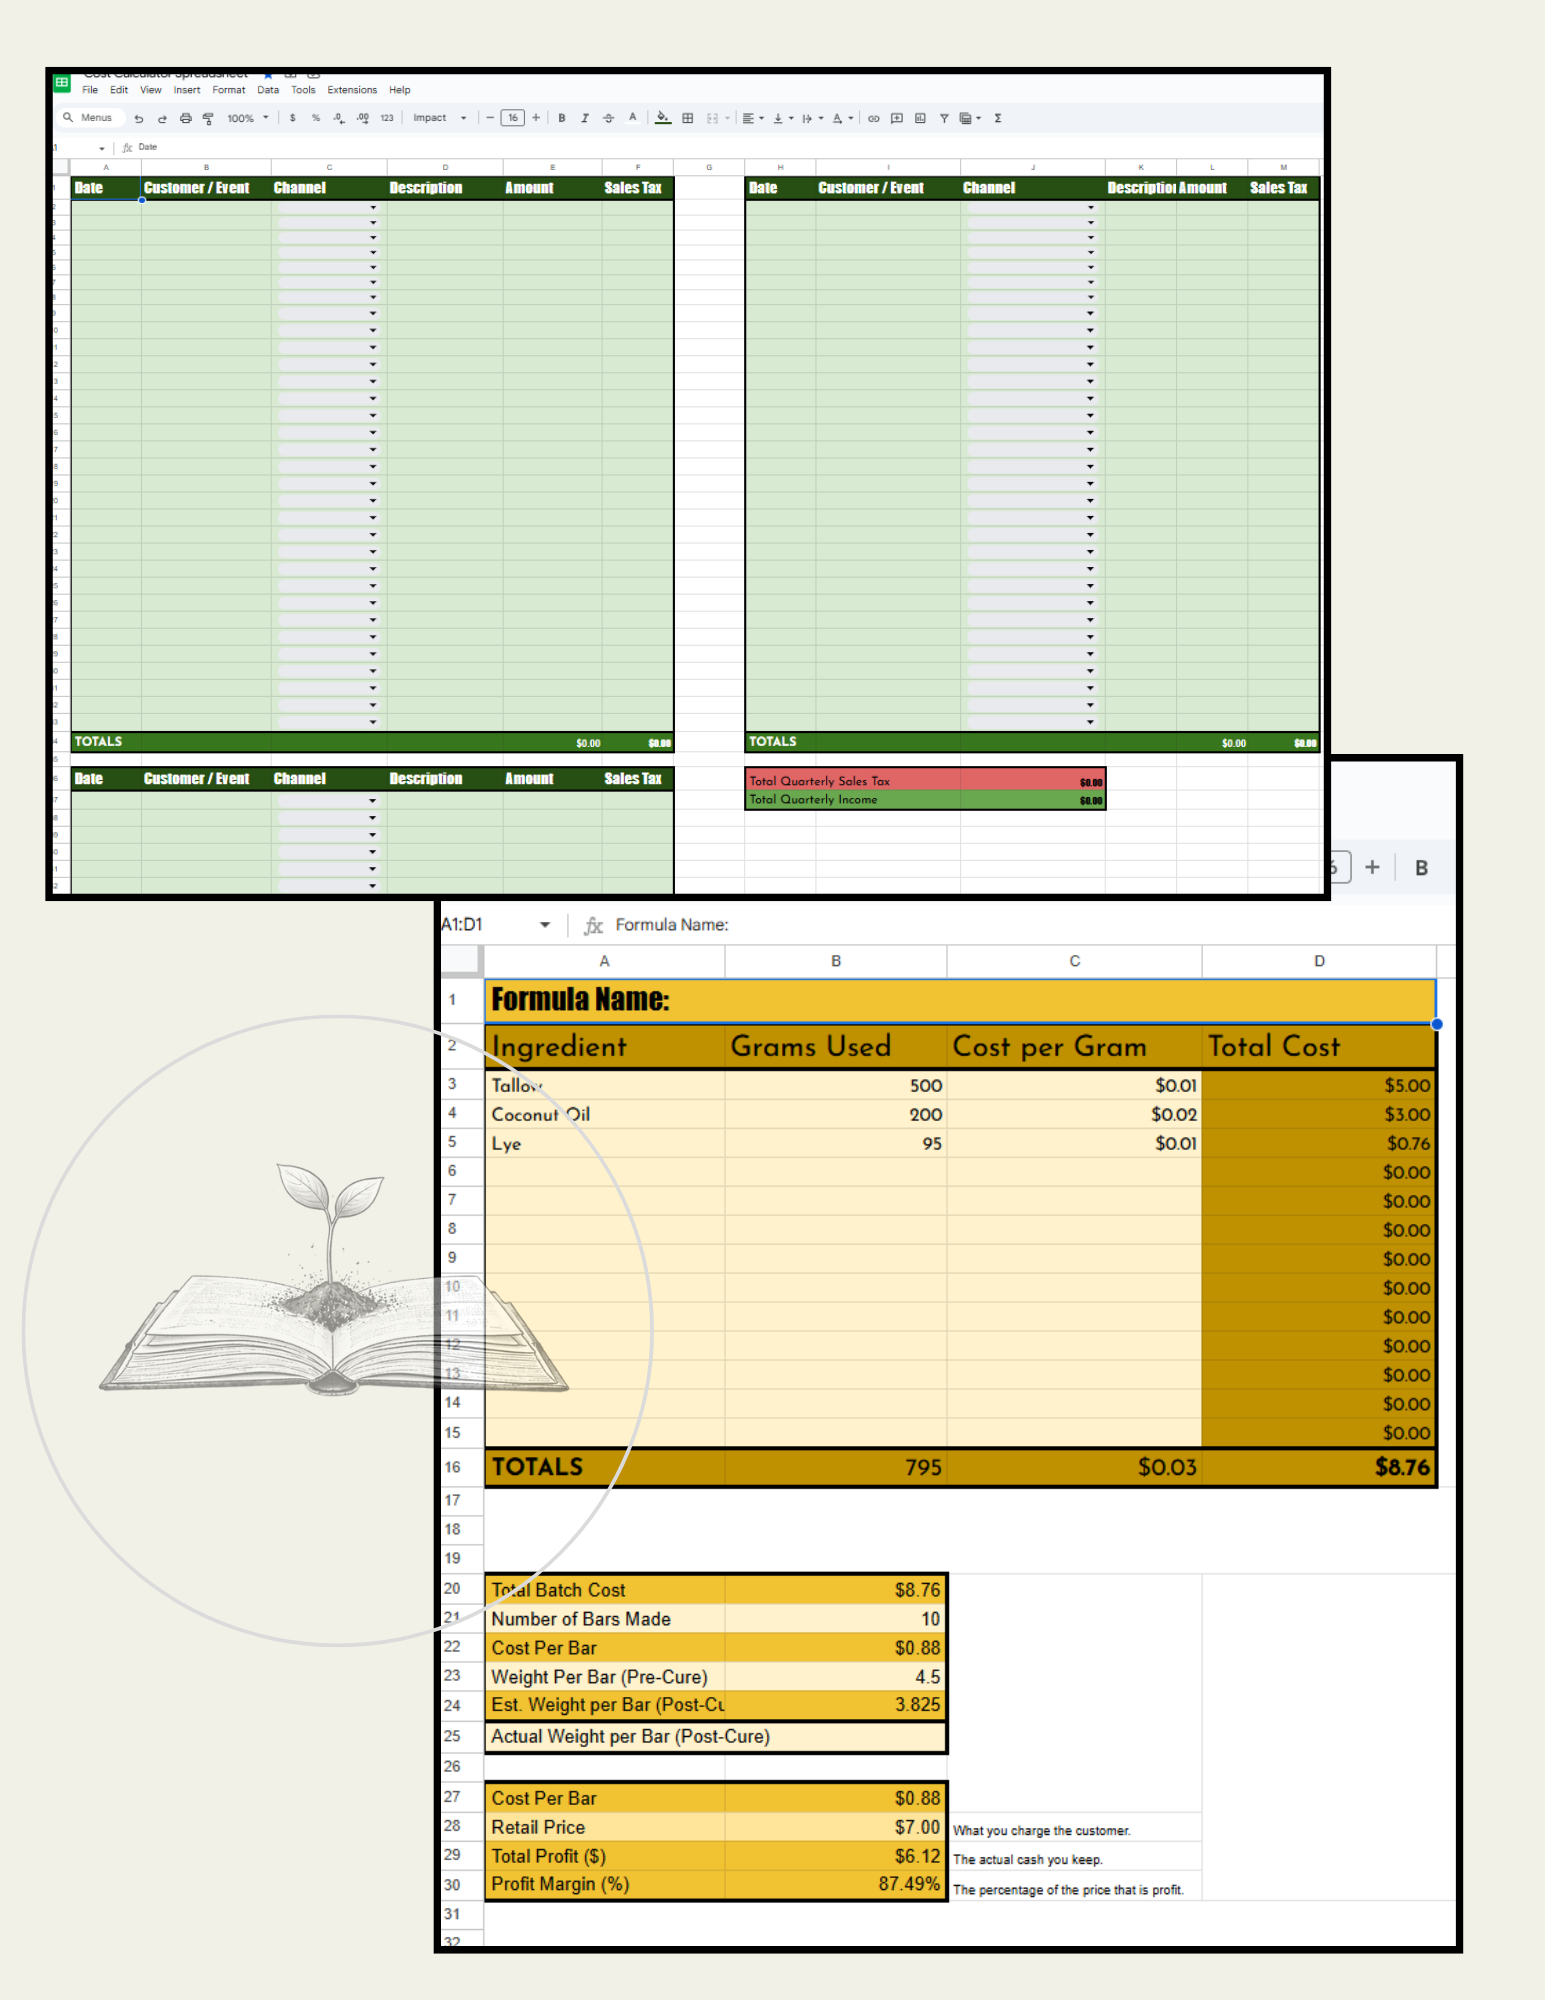This screenshot has height=2000, width=1545.
Task: Open the Extensions menu
Action: pos(352,90)
